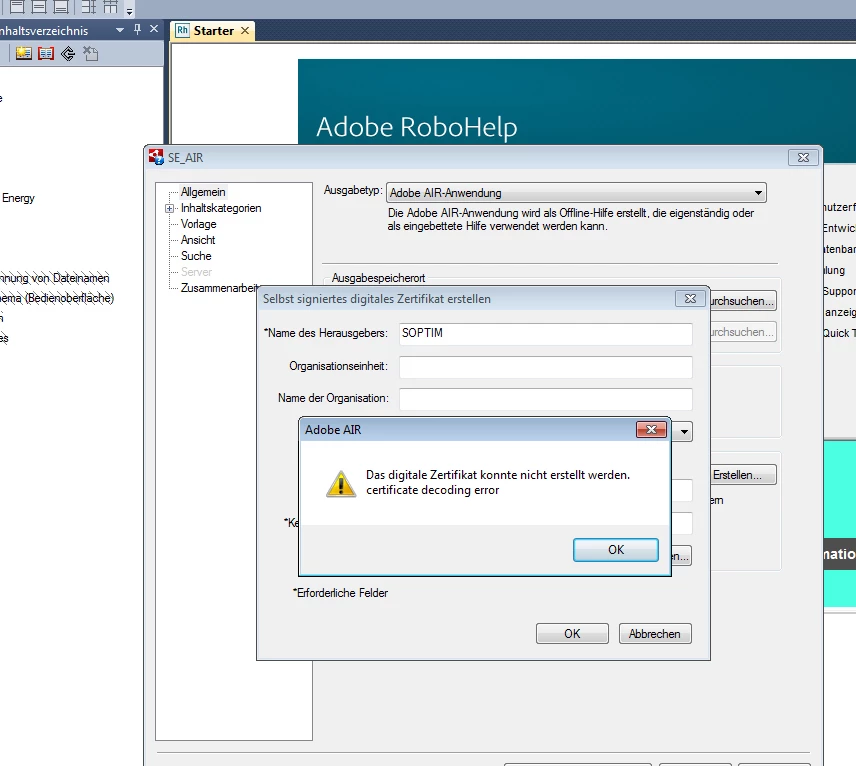Select Ansicht in the settings tree

pyautogui.click(x=198, y=240)
